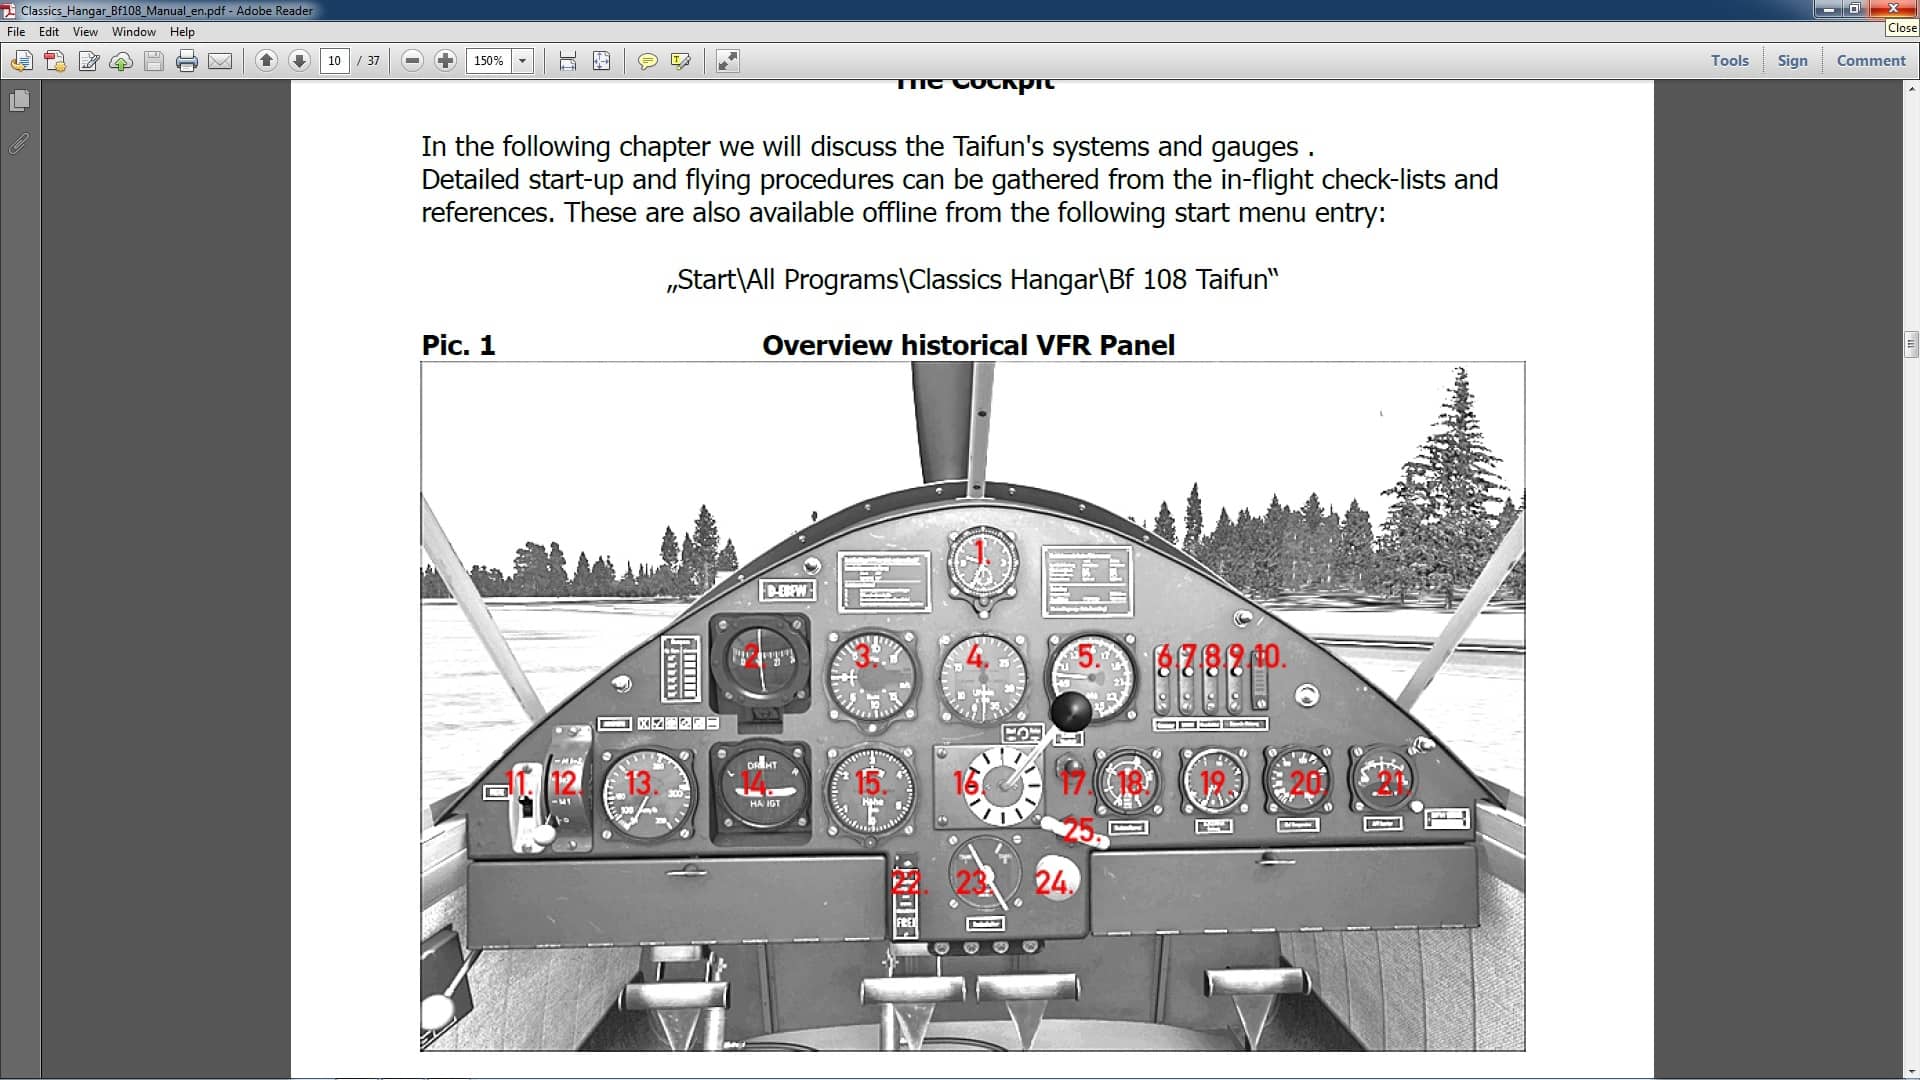Go to next page arrow
The height and width of the screenshot is (1080, 1920).
point(299,61)
